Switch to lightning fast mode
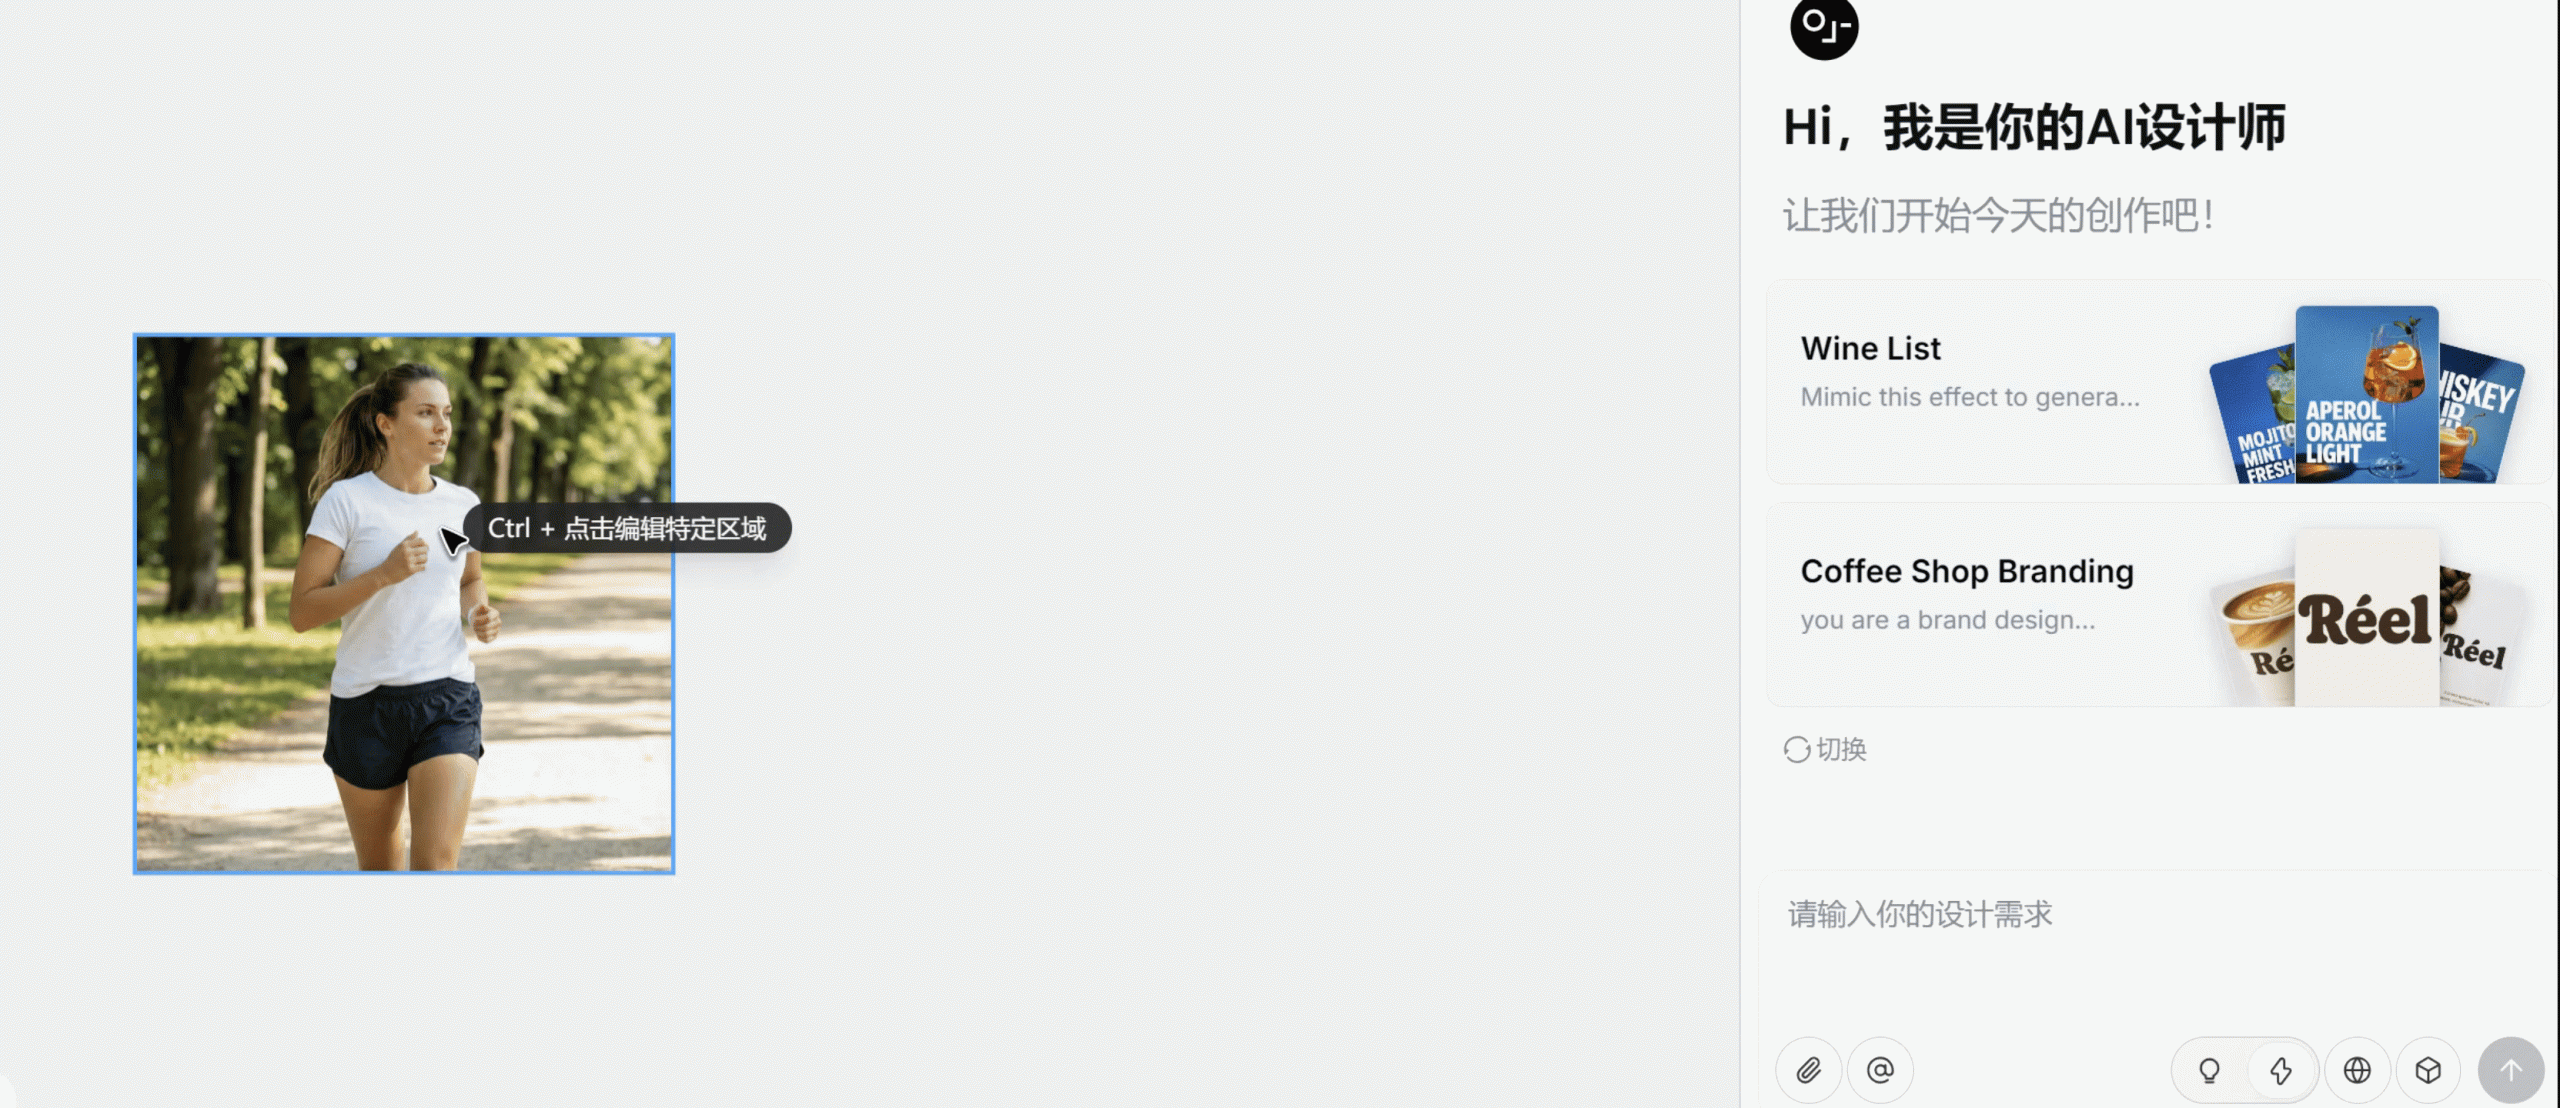This screenshot has height=1108, width=2560. pos(2281,1071)
